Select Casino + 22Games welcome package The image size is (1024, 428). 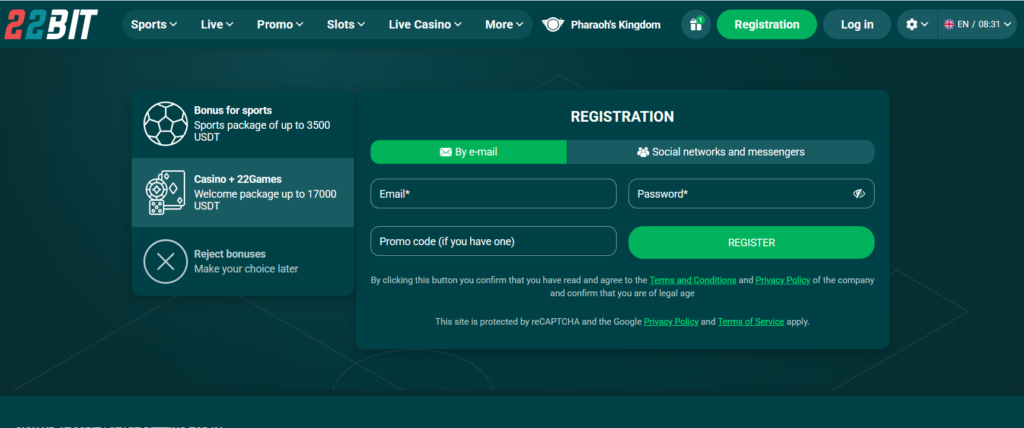(x=243, y=193)
